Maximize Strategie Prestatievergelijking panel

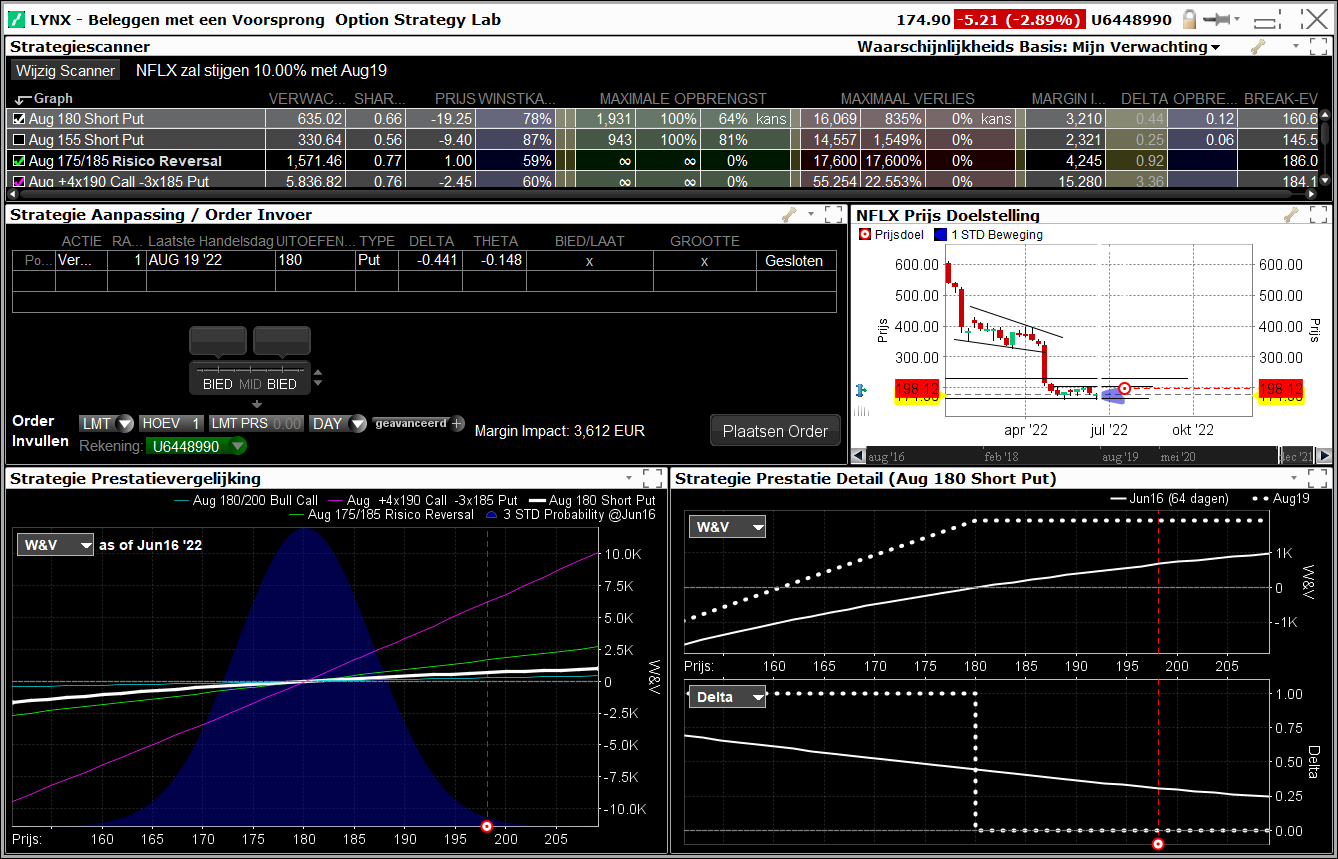click(x=652, y=478)
